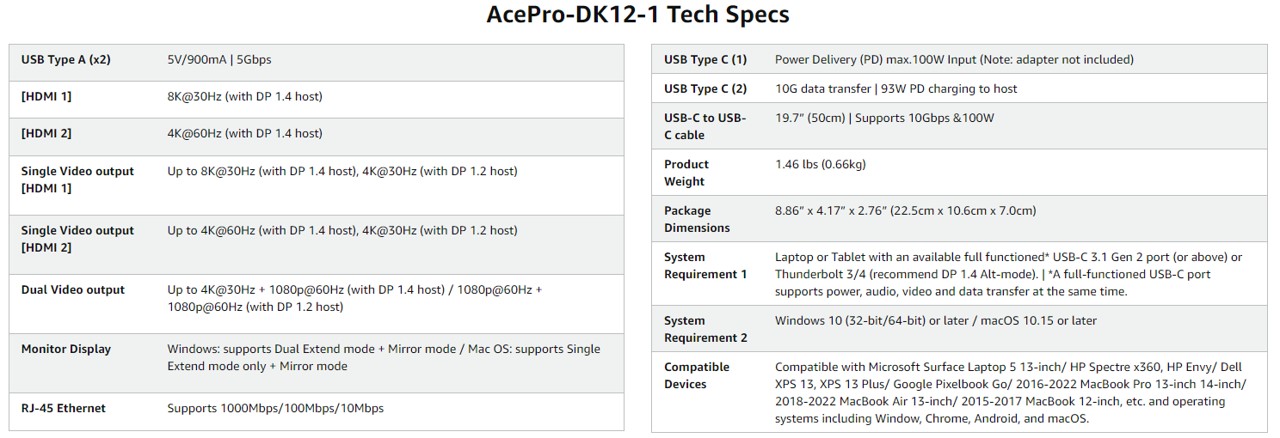This screenshot has width=1280, height=438.
Task: Select the RJ-45 Ethernet label
Action: tap(63, 408)
